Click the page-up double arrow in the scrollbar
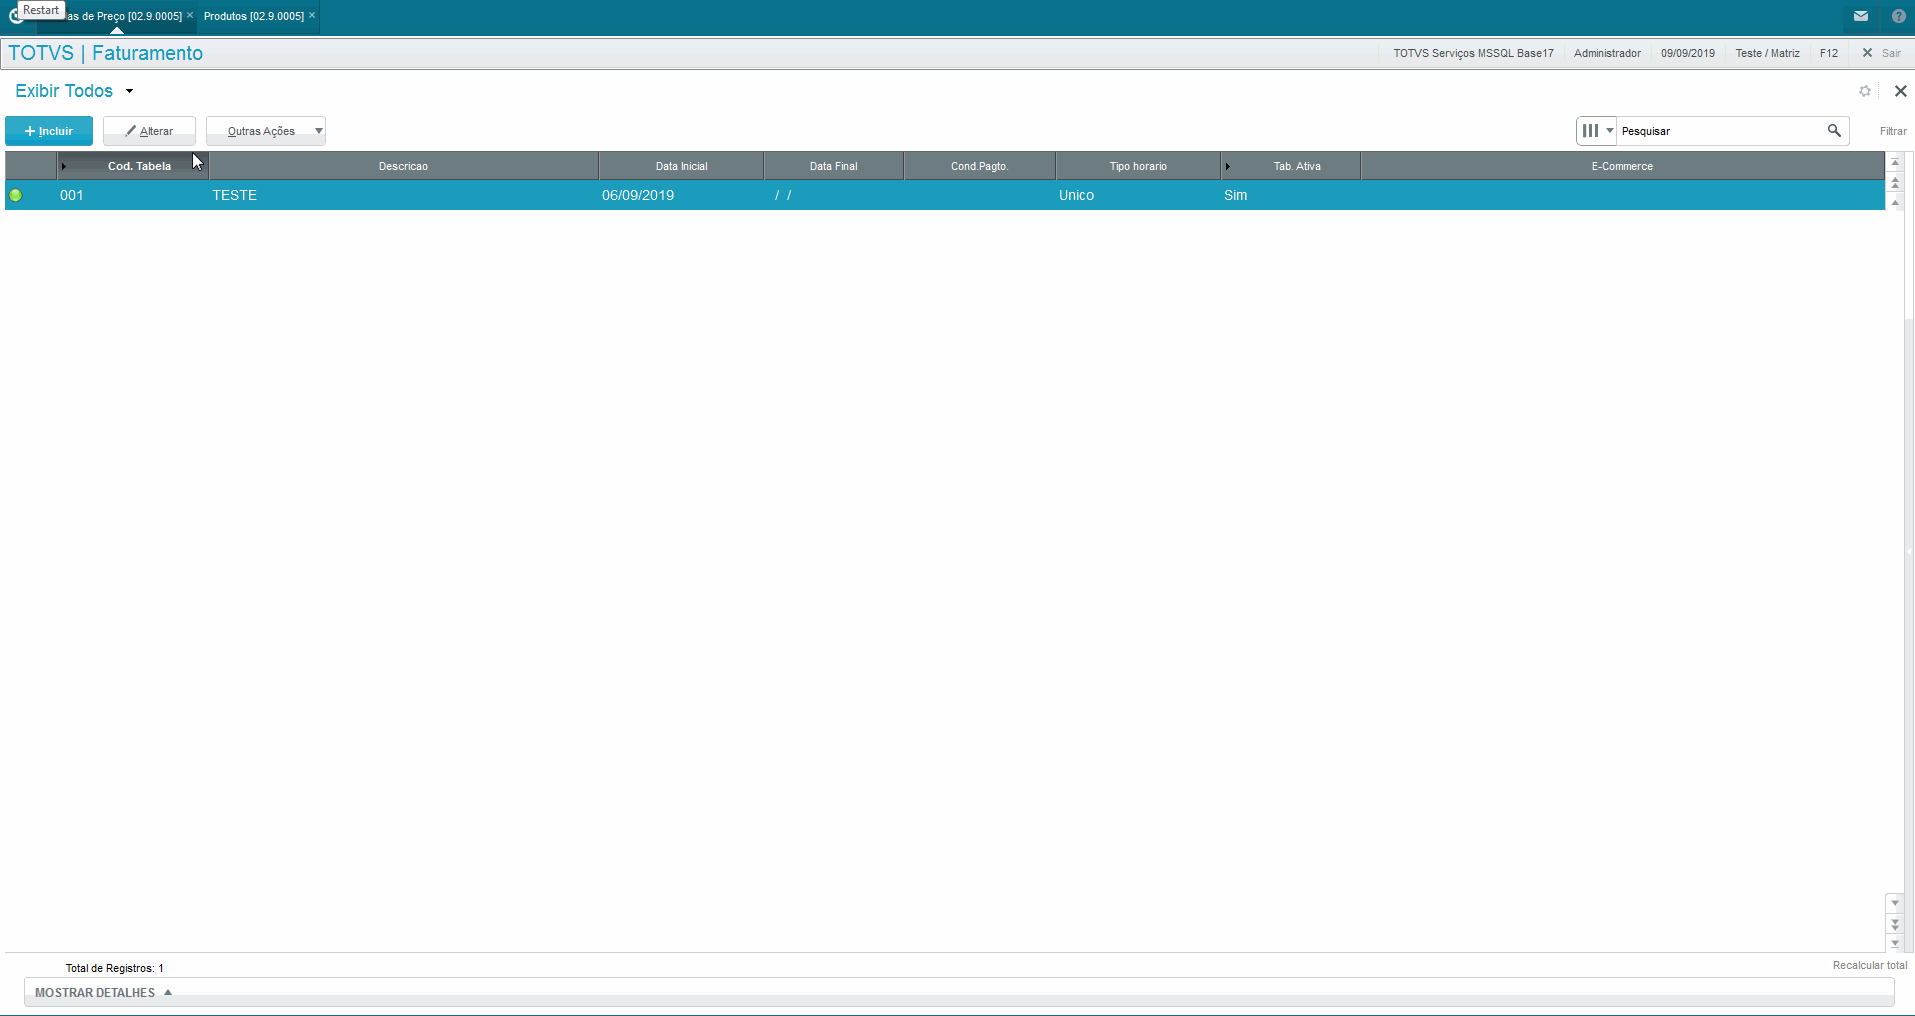 [x=1895, y=183]
